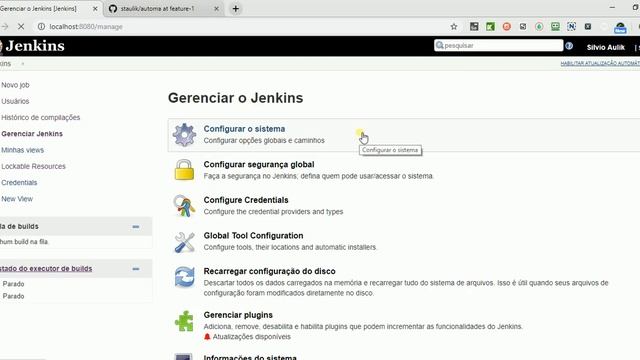Click Habilitar atualização automática link
This screenshot has width=640, height=360.
point(600,63)
